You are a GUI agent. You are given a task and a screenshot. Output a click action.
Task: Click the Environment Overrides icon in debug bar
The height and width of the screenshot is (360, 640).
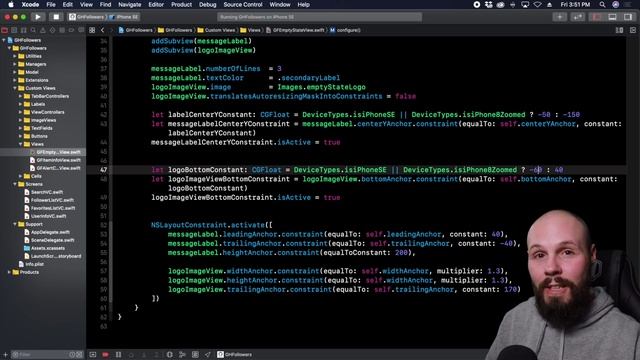[x=195, y=354]
